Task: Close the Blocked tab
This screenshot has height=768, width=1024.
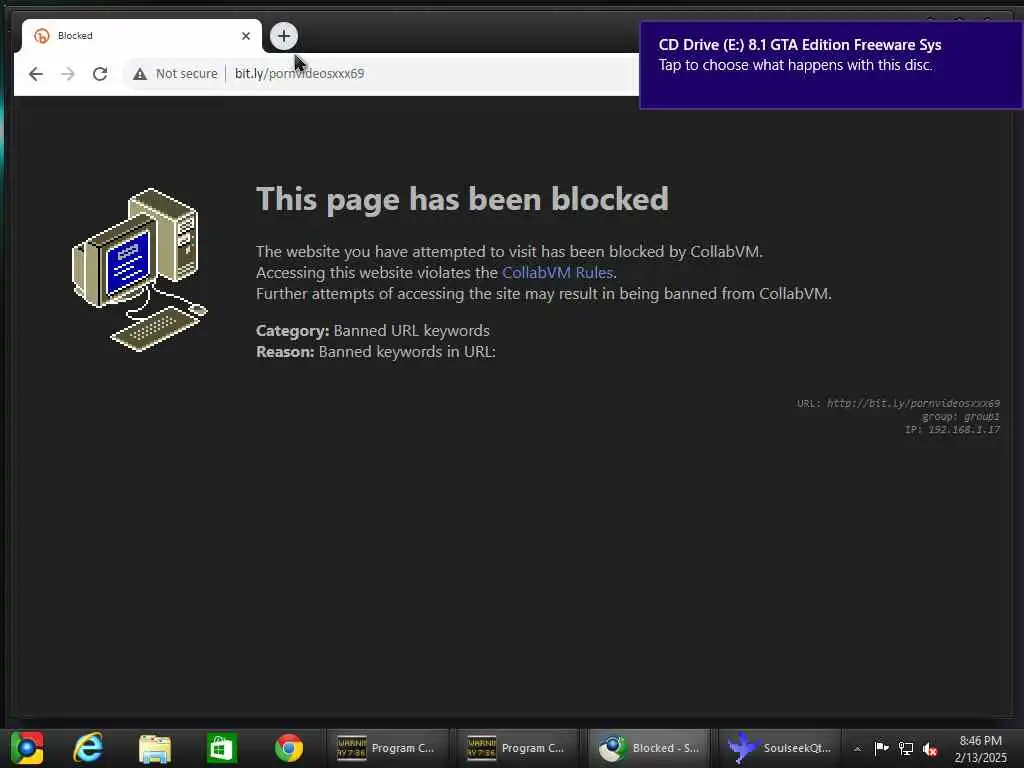Action: 246,36
